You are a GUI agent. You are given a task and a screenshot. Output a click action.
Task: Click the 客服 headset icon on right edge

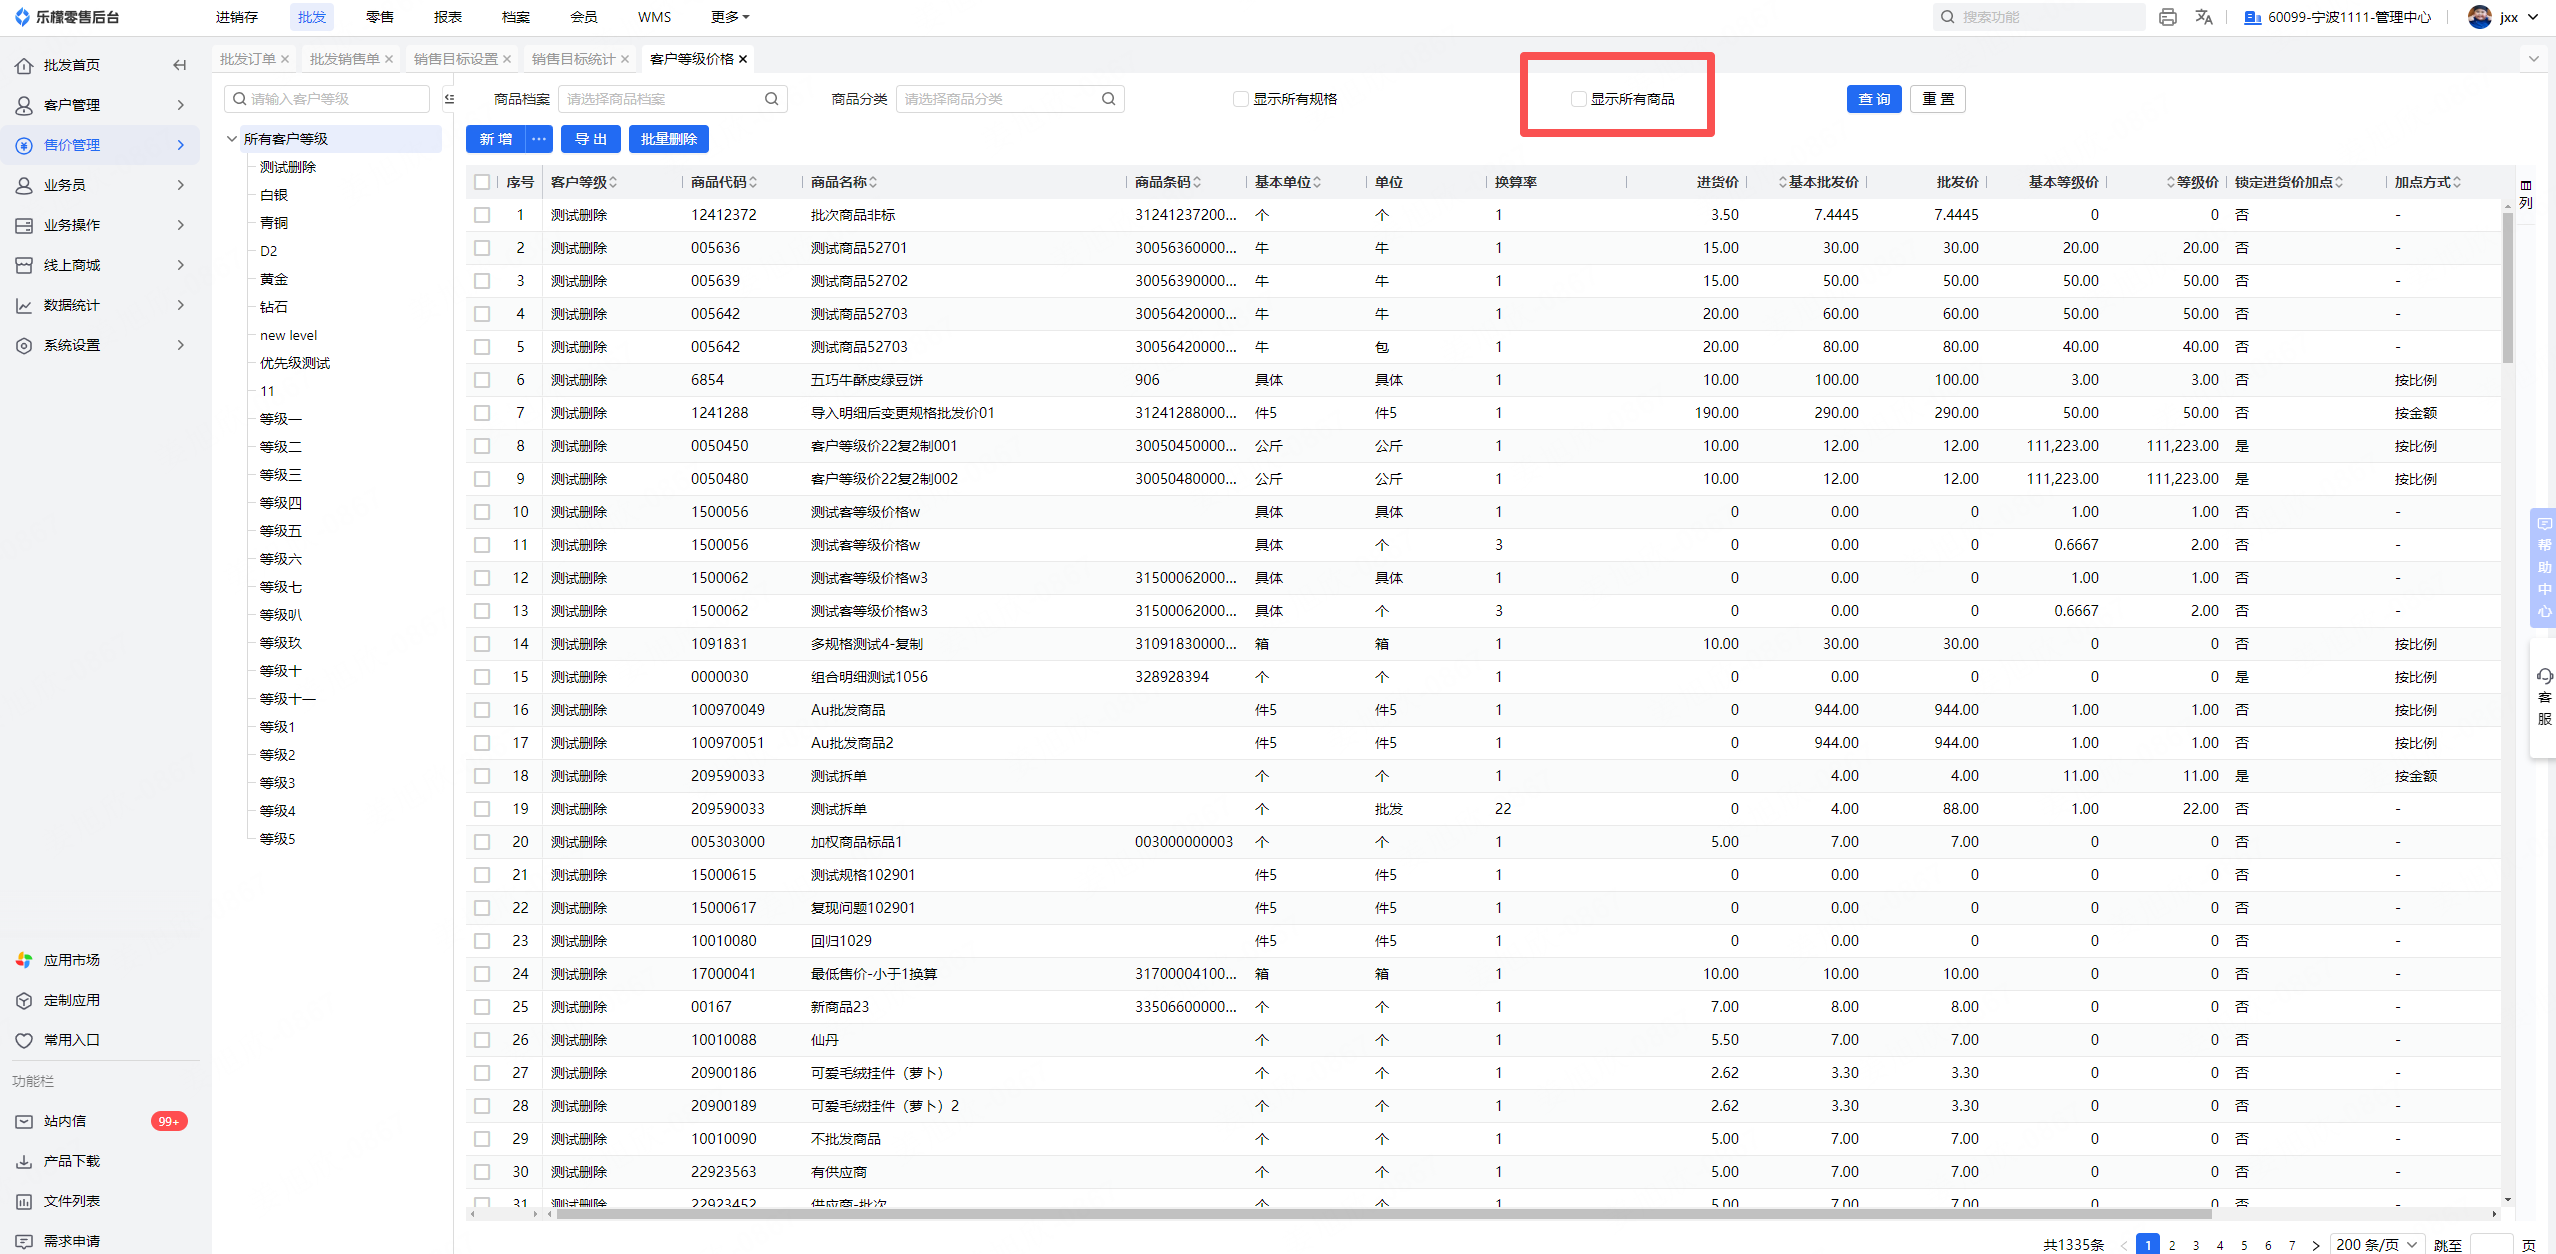[2544, 677]
